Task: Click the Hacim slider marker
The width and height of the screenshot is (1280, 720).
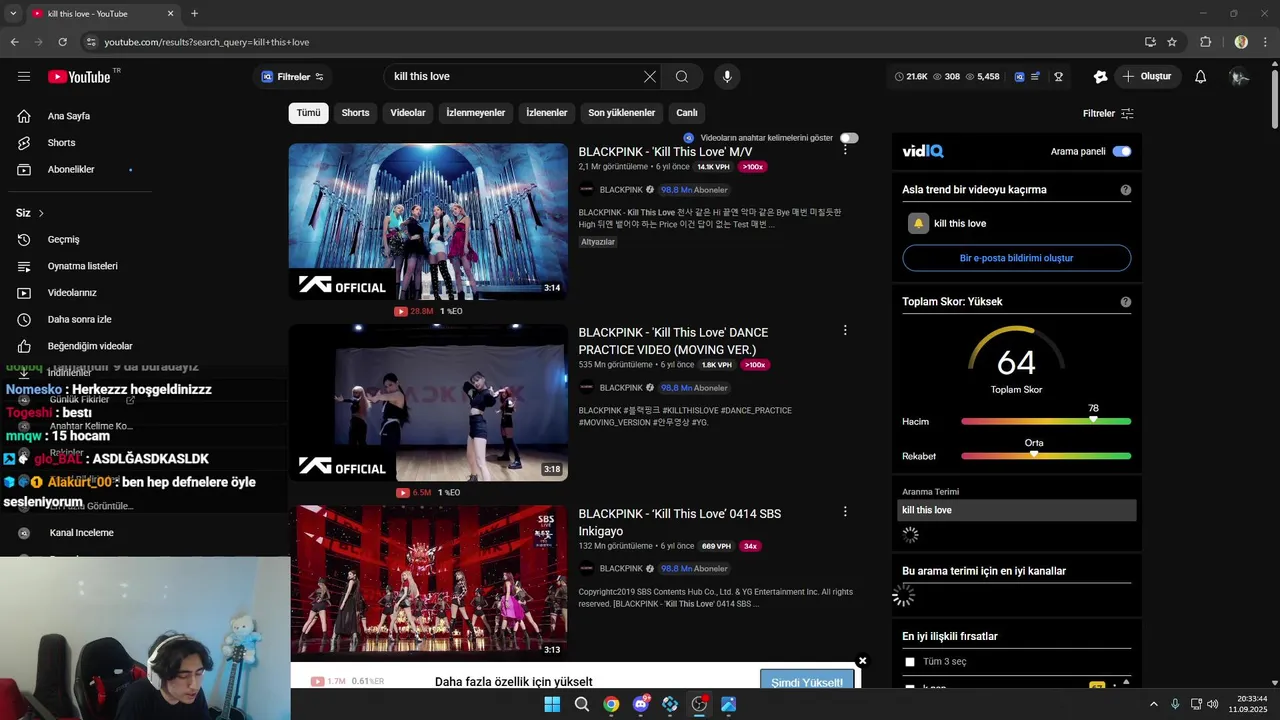Action: pyautogui.click(x=1093, y=420)
